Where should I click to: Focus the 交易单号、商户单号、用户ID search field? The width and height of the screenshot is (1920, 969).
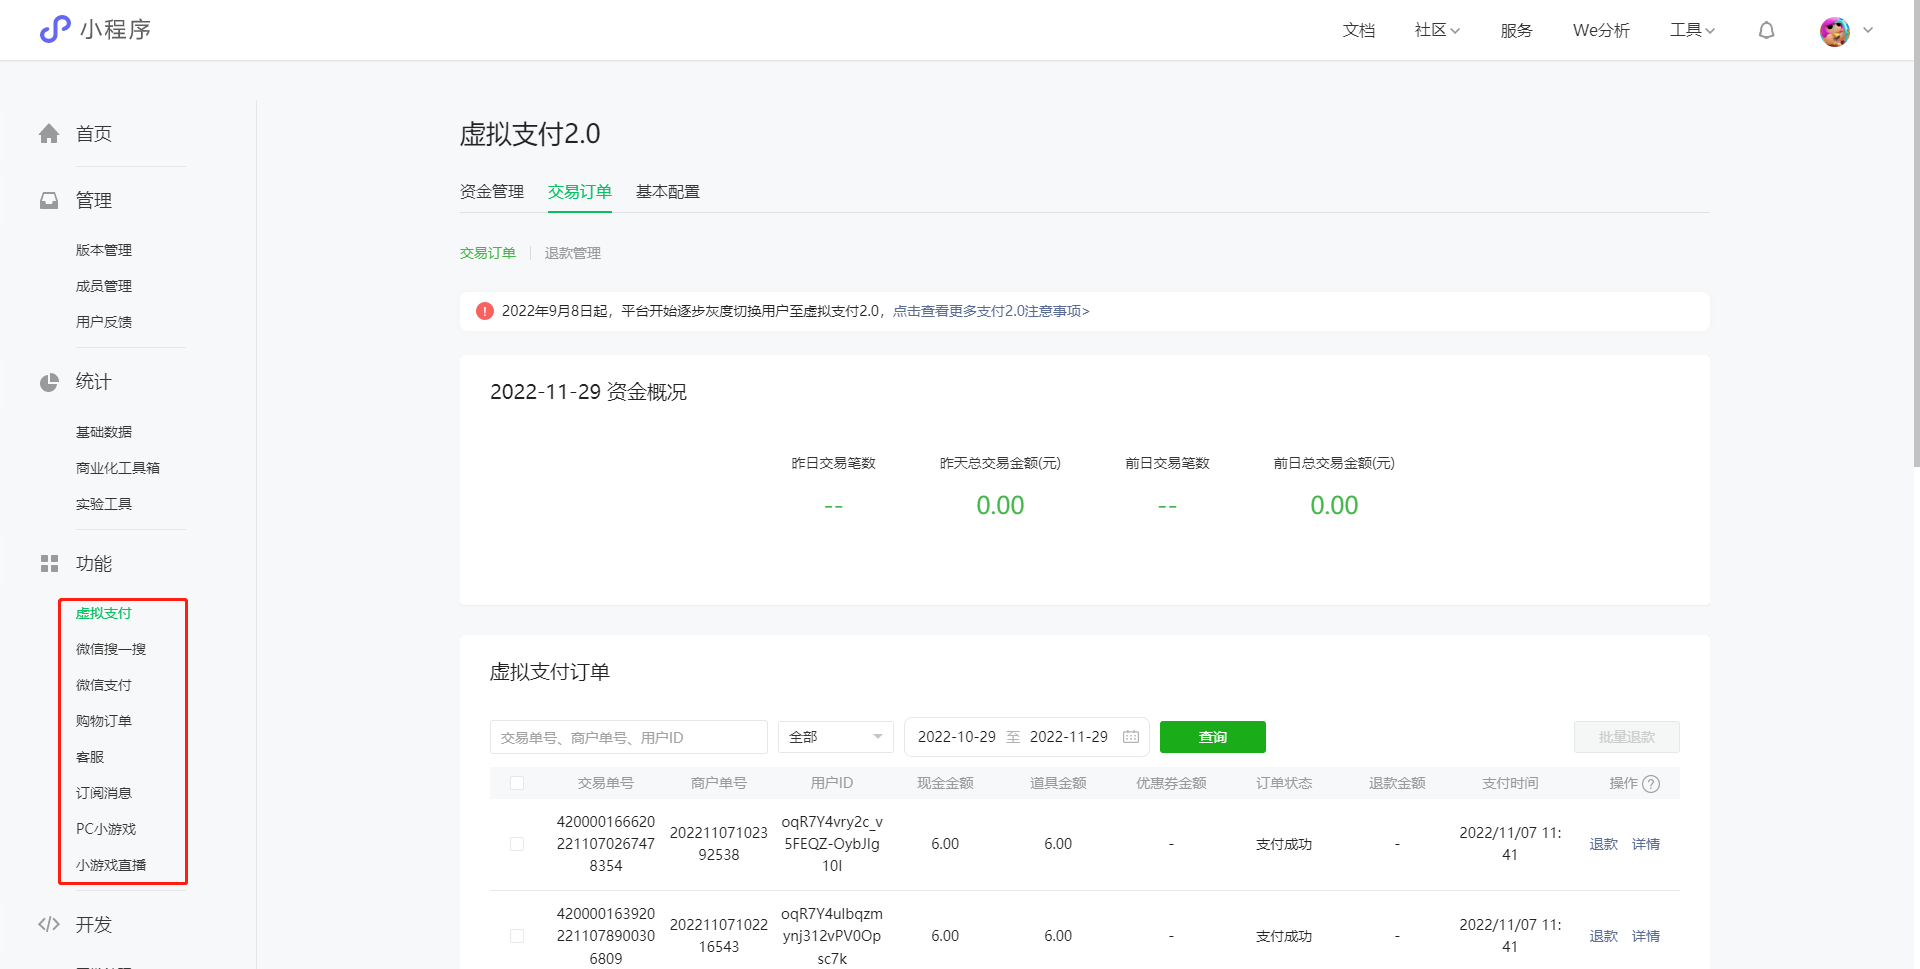[x=629, y=737]
